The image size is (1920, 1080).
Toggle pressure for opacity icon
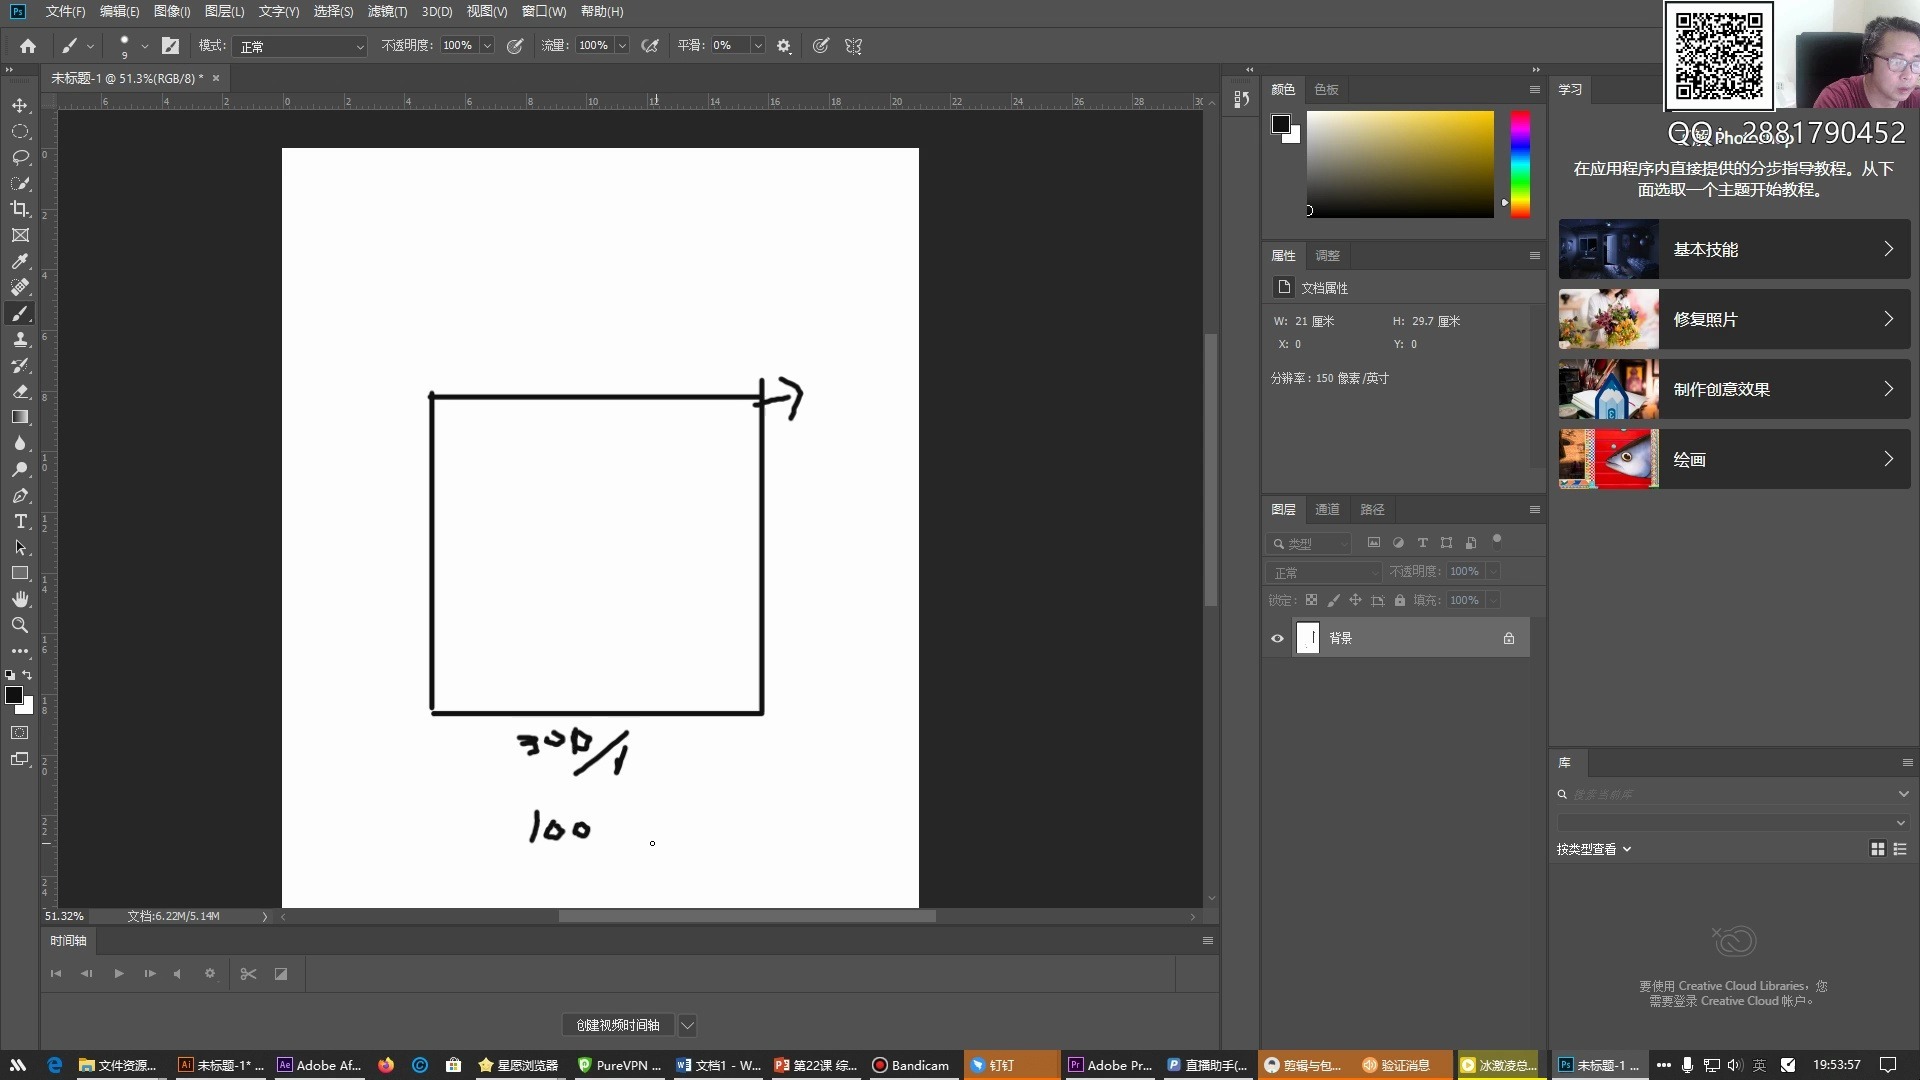515,46
